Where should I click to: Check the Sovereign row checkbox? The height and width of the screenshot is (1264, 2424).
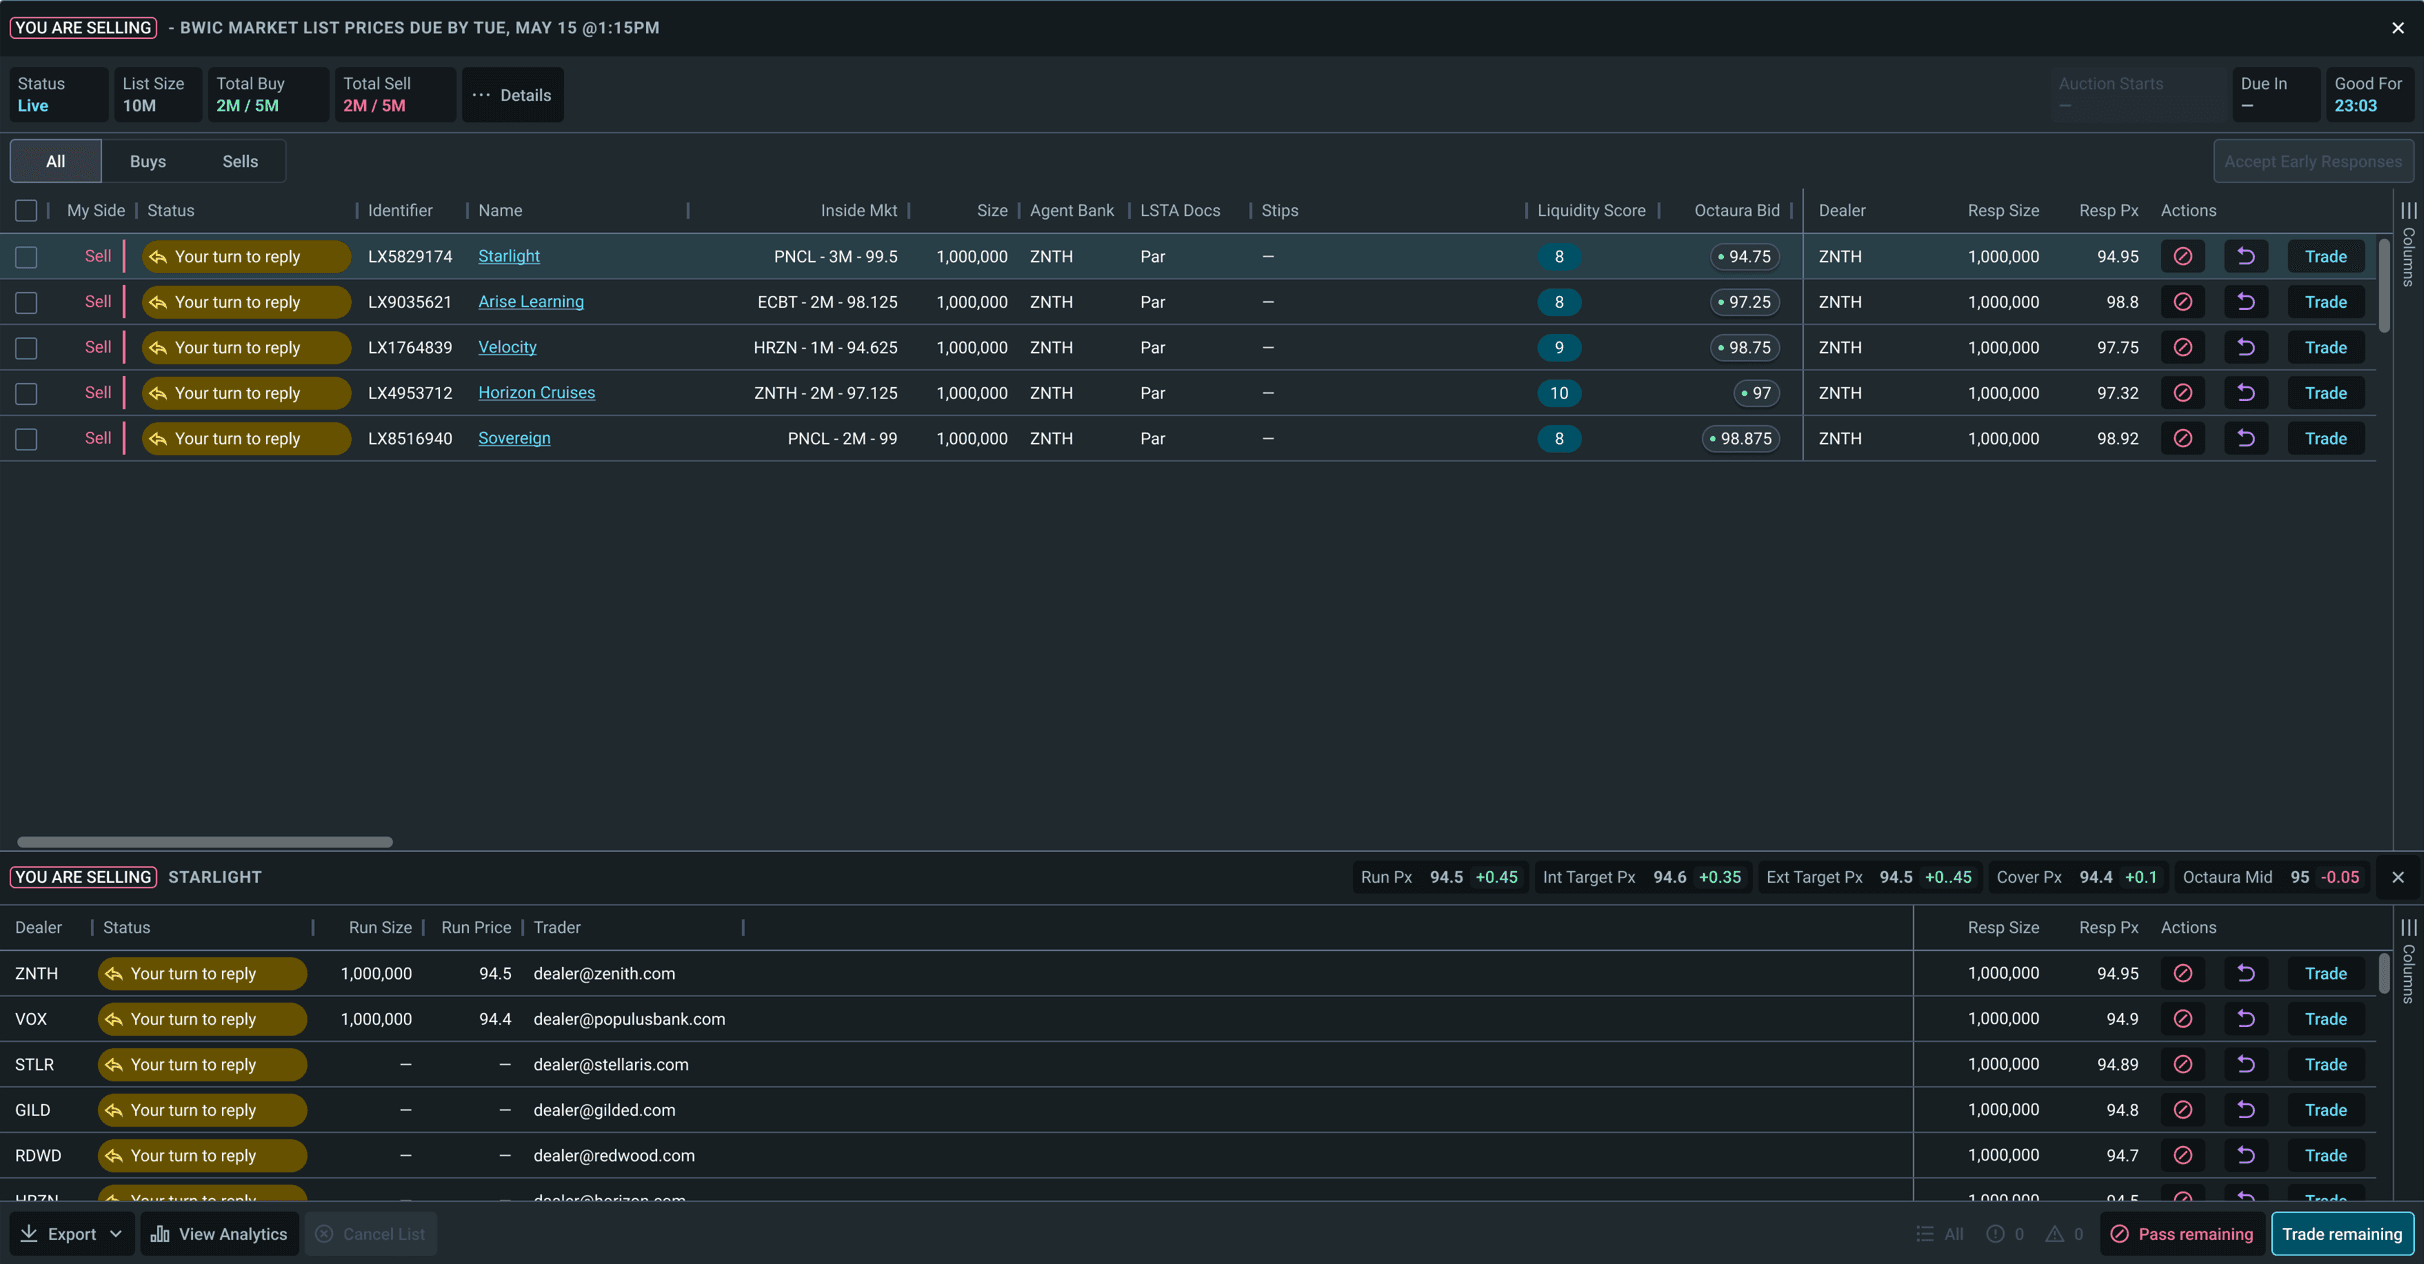pyautogui.click(x=26, y=439)
